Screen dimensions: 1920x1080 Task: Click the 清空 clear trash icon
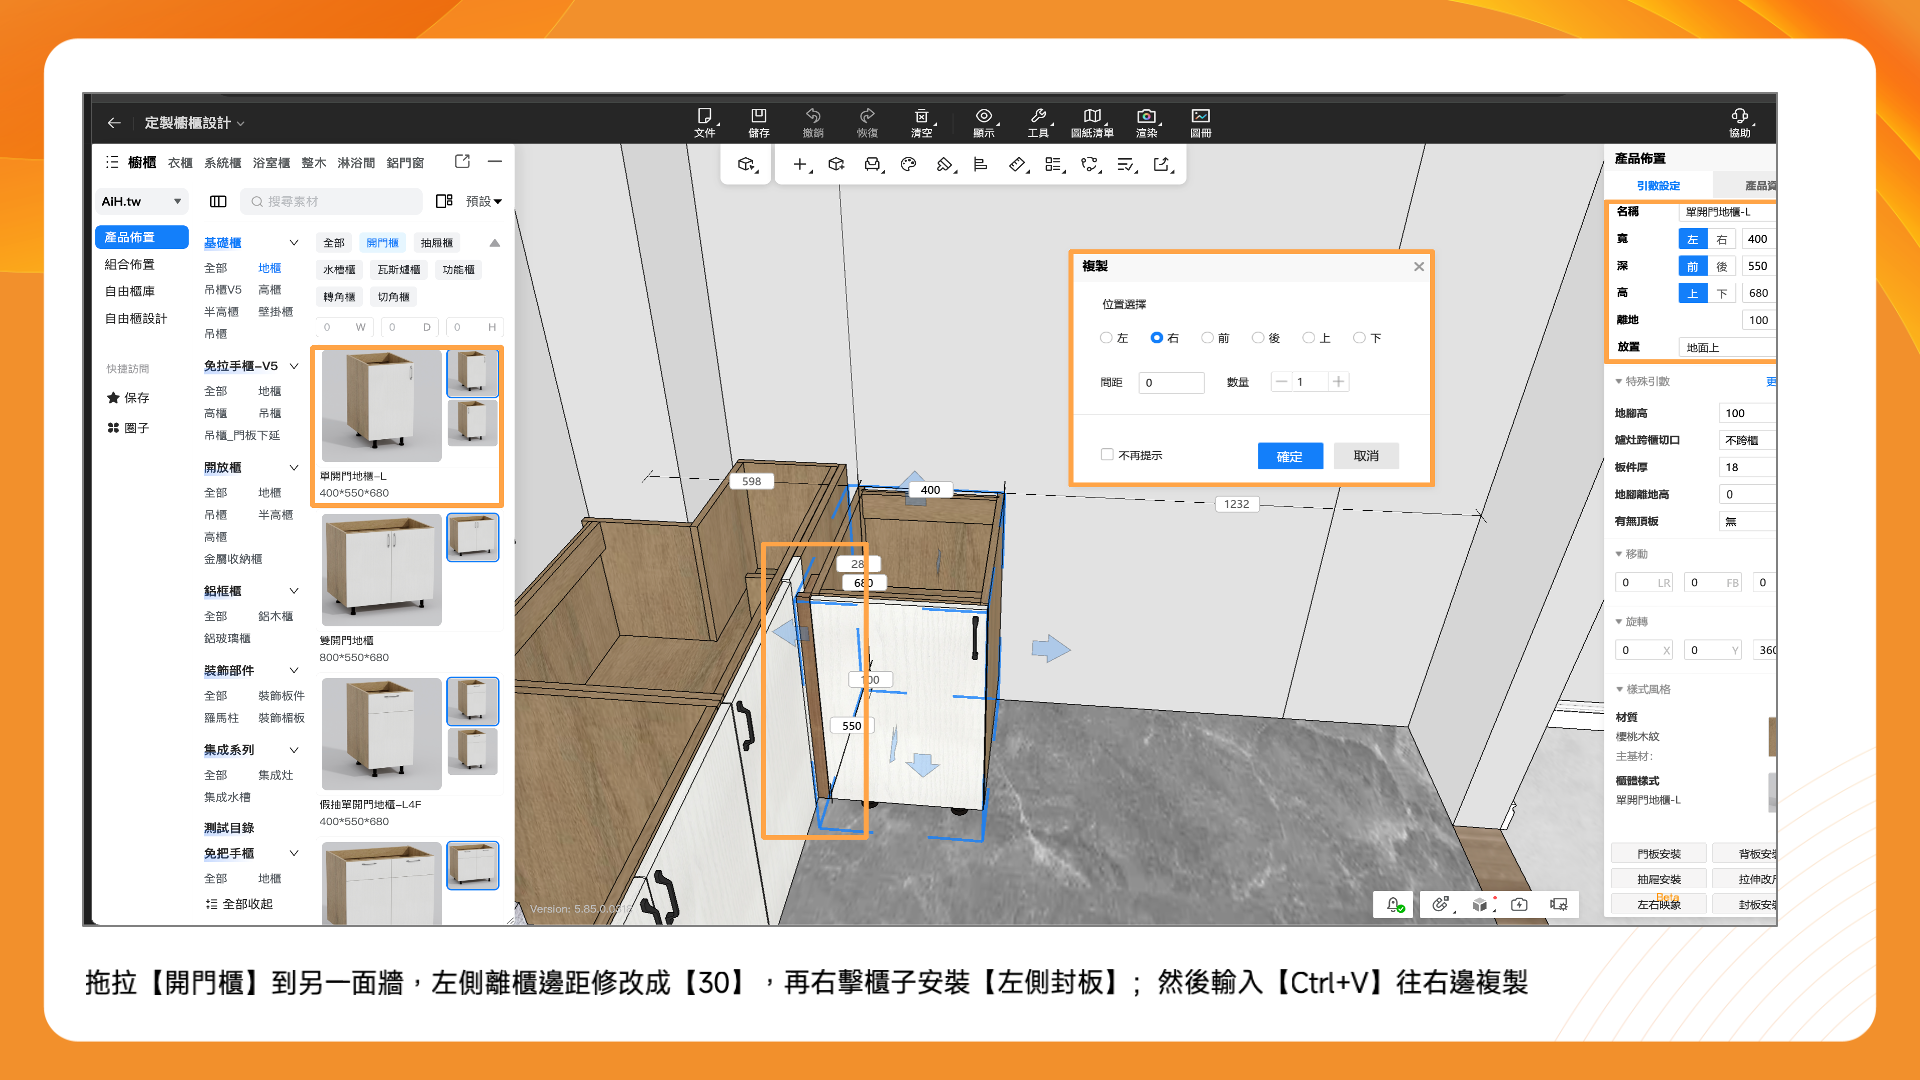pos(921,116)
